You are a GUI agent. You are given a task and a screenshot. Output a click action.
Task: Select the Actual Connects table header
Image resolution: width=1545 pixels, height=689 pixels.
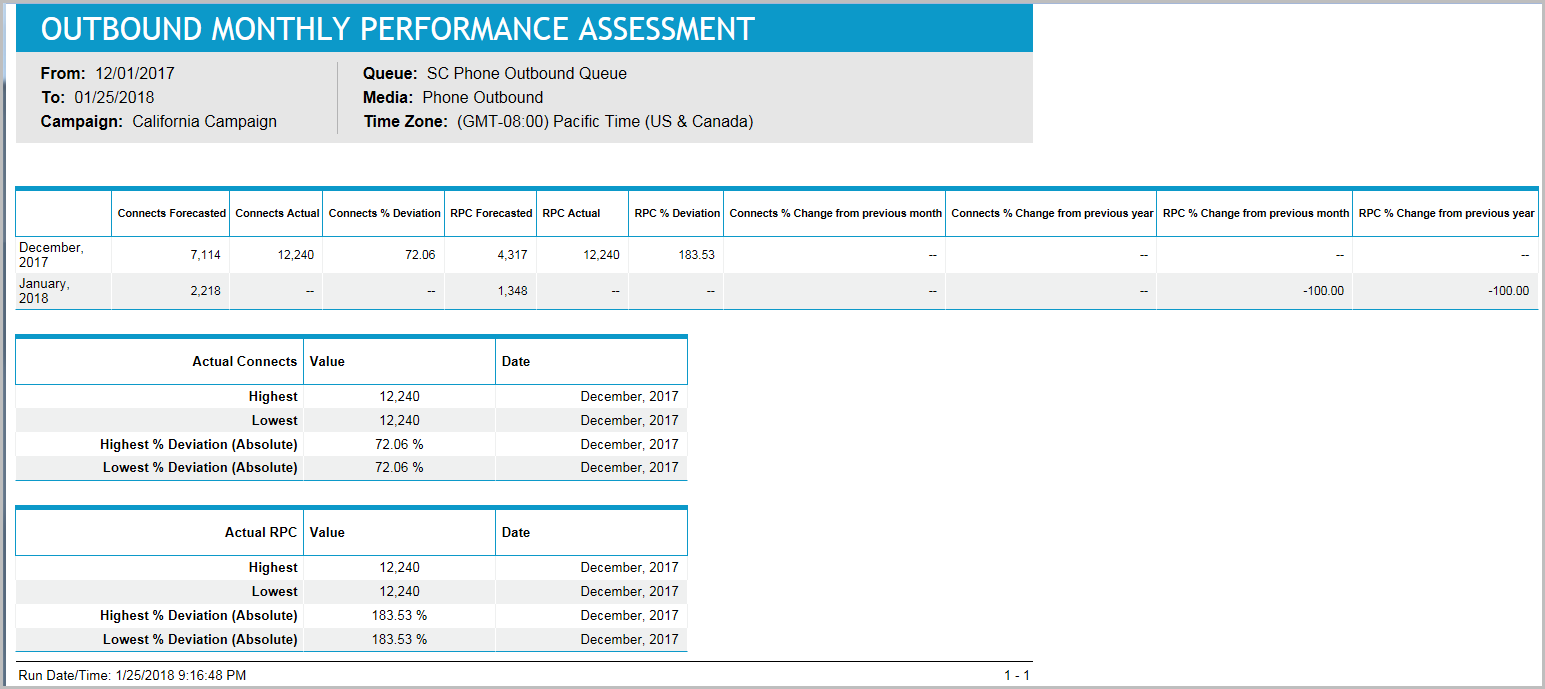(x=244, y=361)
